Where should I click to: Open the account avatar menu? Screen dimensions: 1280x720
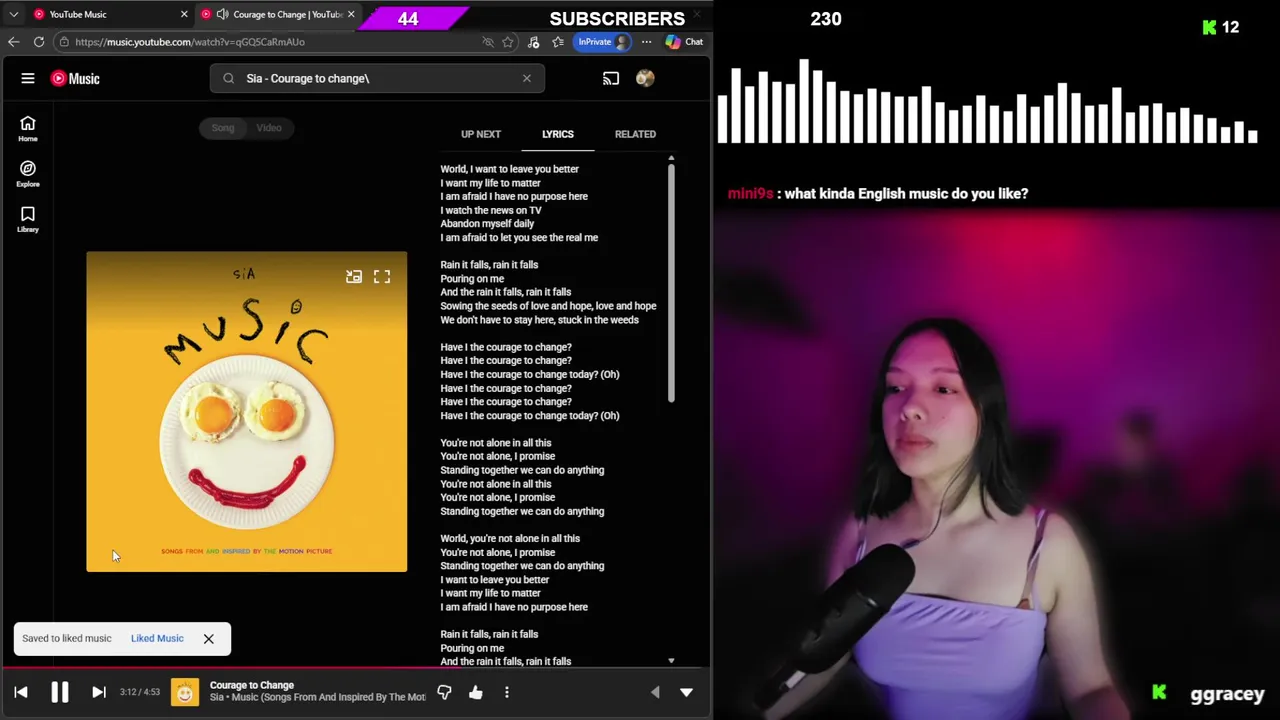click(x=645, y=78)
